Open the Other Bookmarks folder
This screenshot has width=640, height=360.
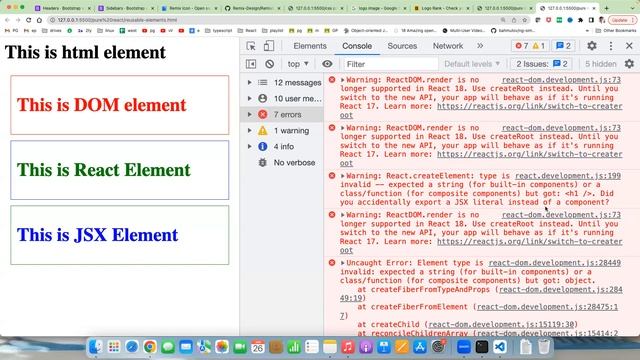click(x=616, y=30)
